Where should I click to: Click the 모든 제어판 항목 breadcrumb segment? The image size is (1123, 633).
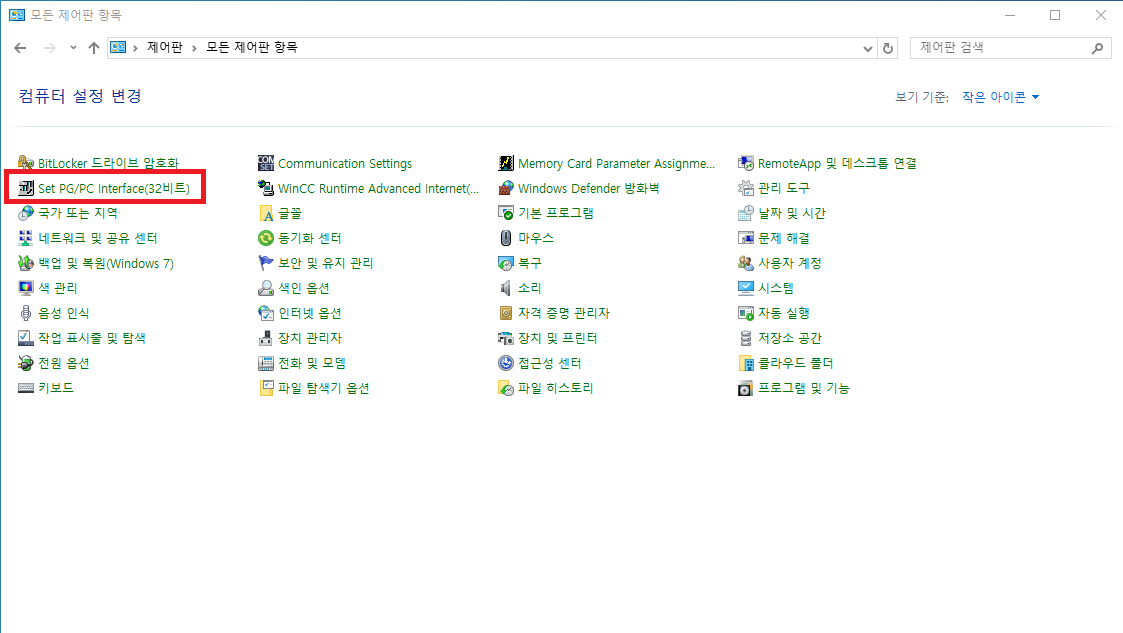tap(251, 47)
